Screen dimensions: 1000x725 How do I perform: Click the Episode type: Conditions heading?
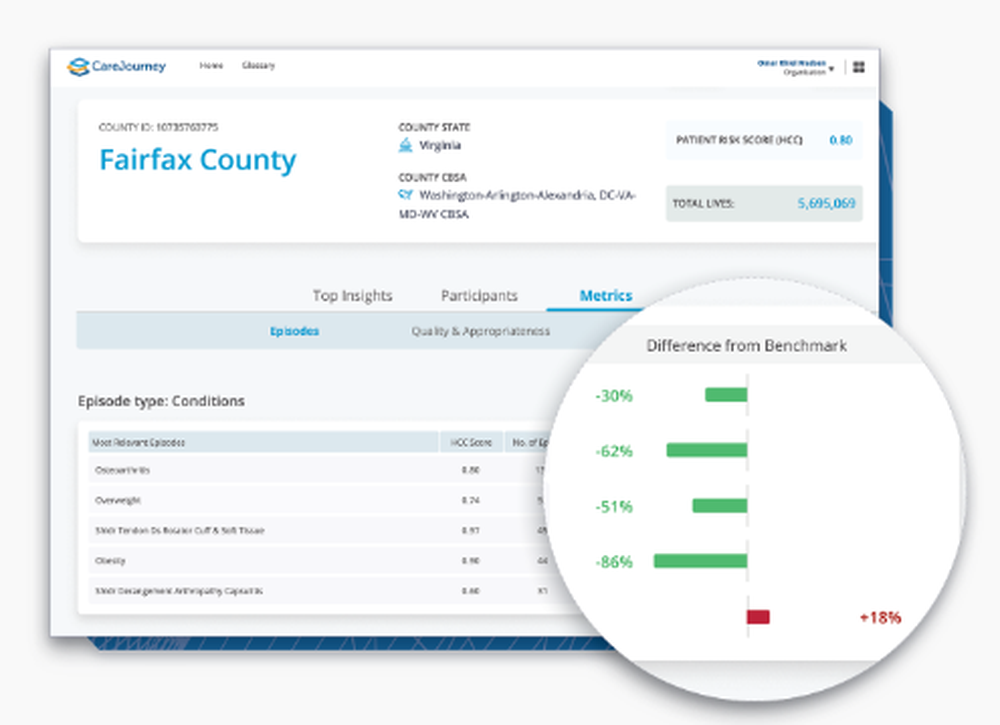[161, 401]
